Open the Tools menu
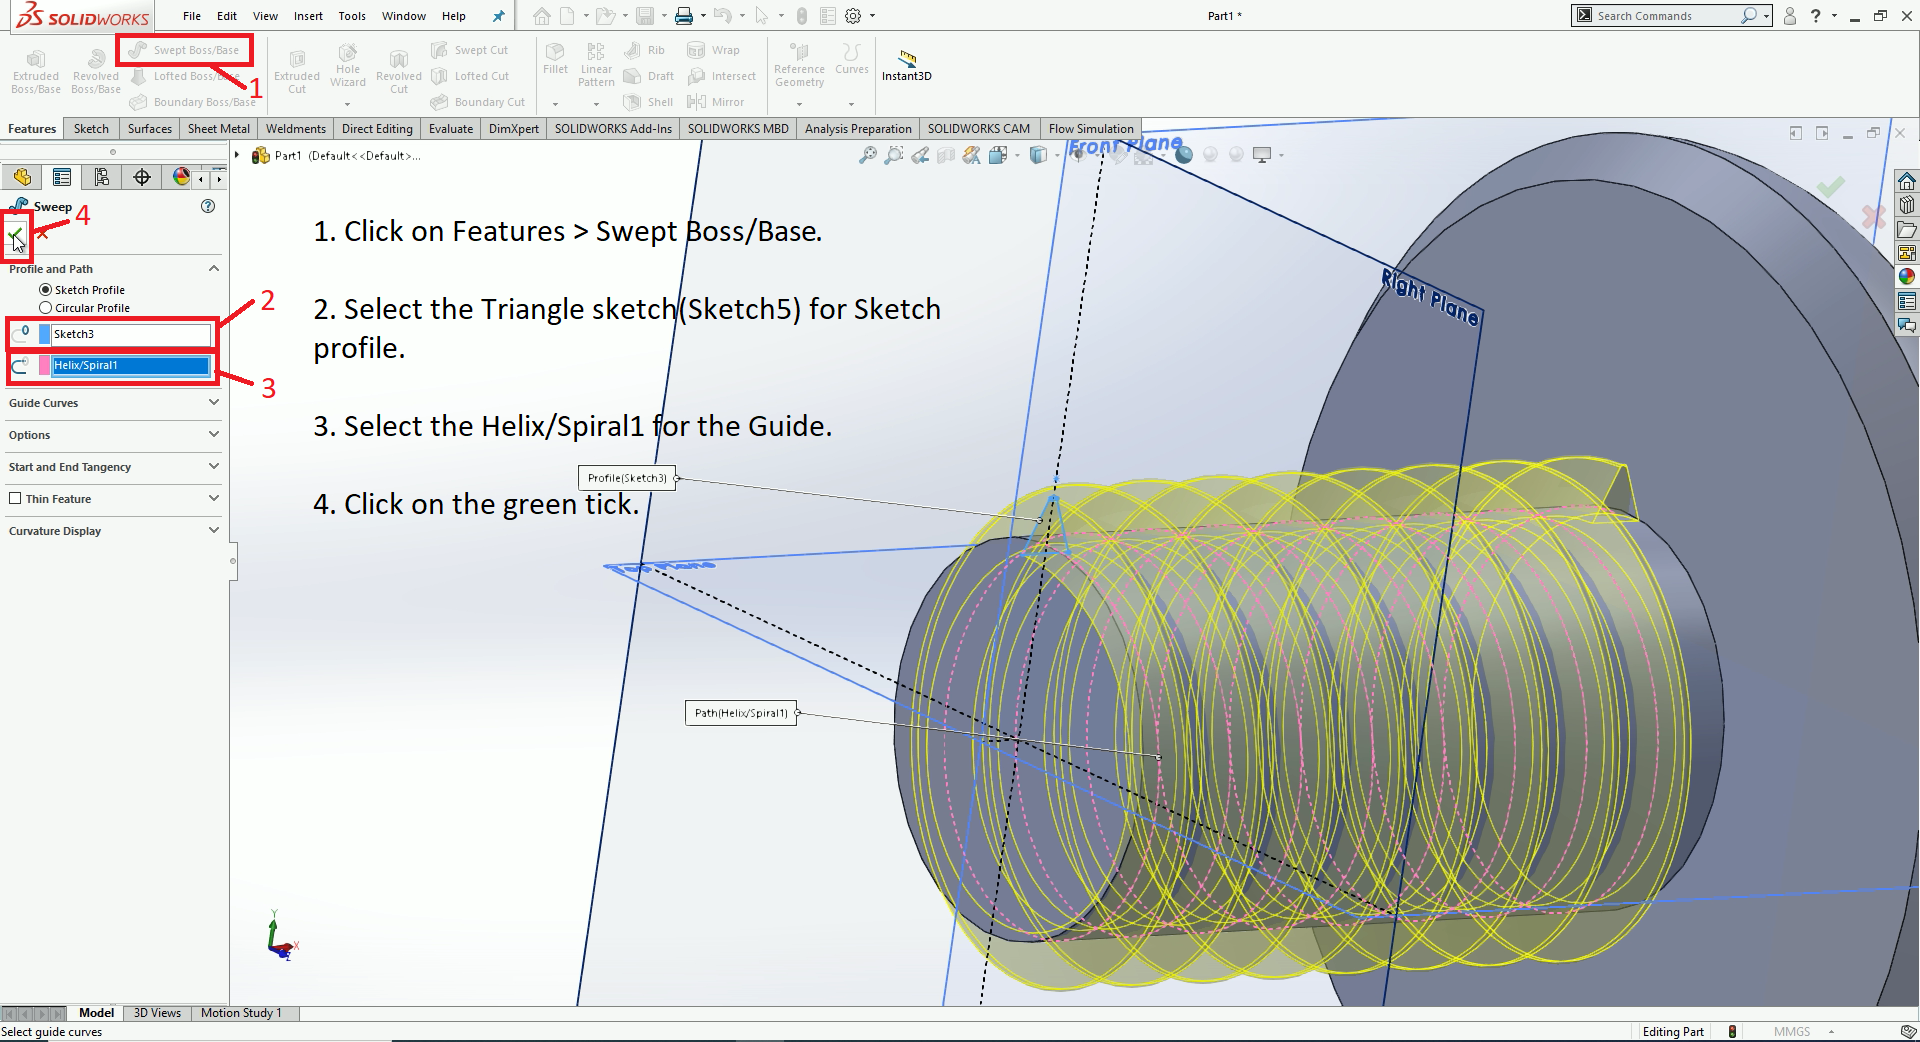 point(352,16)
